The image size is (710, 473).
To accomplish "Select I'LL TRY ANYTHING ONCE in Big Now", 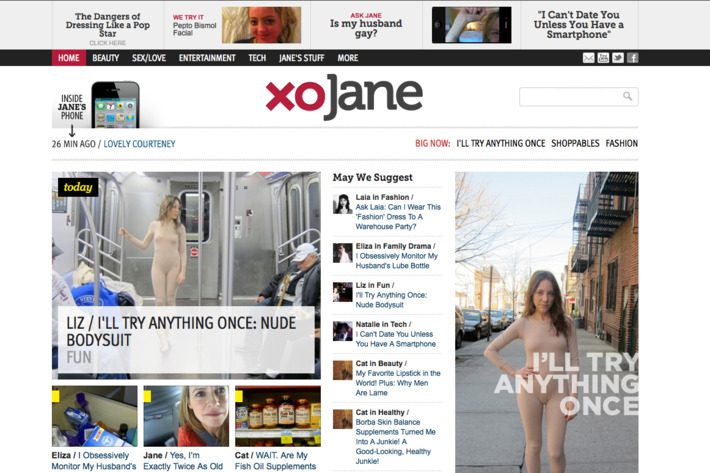I will [x=501, y=143].
